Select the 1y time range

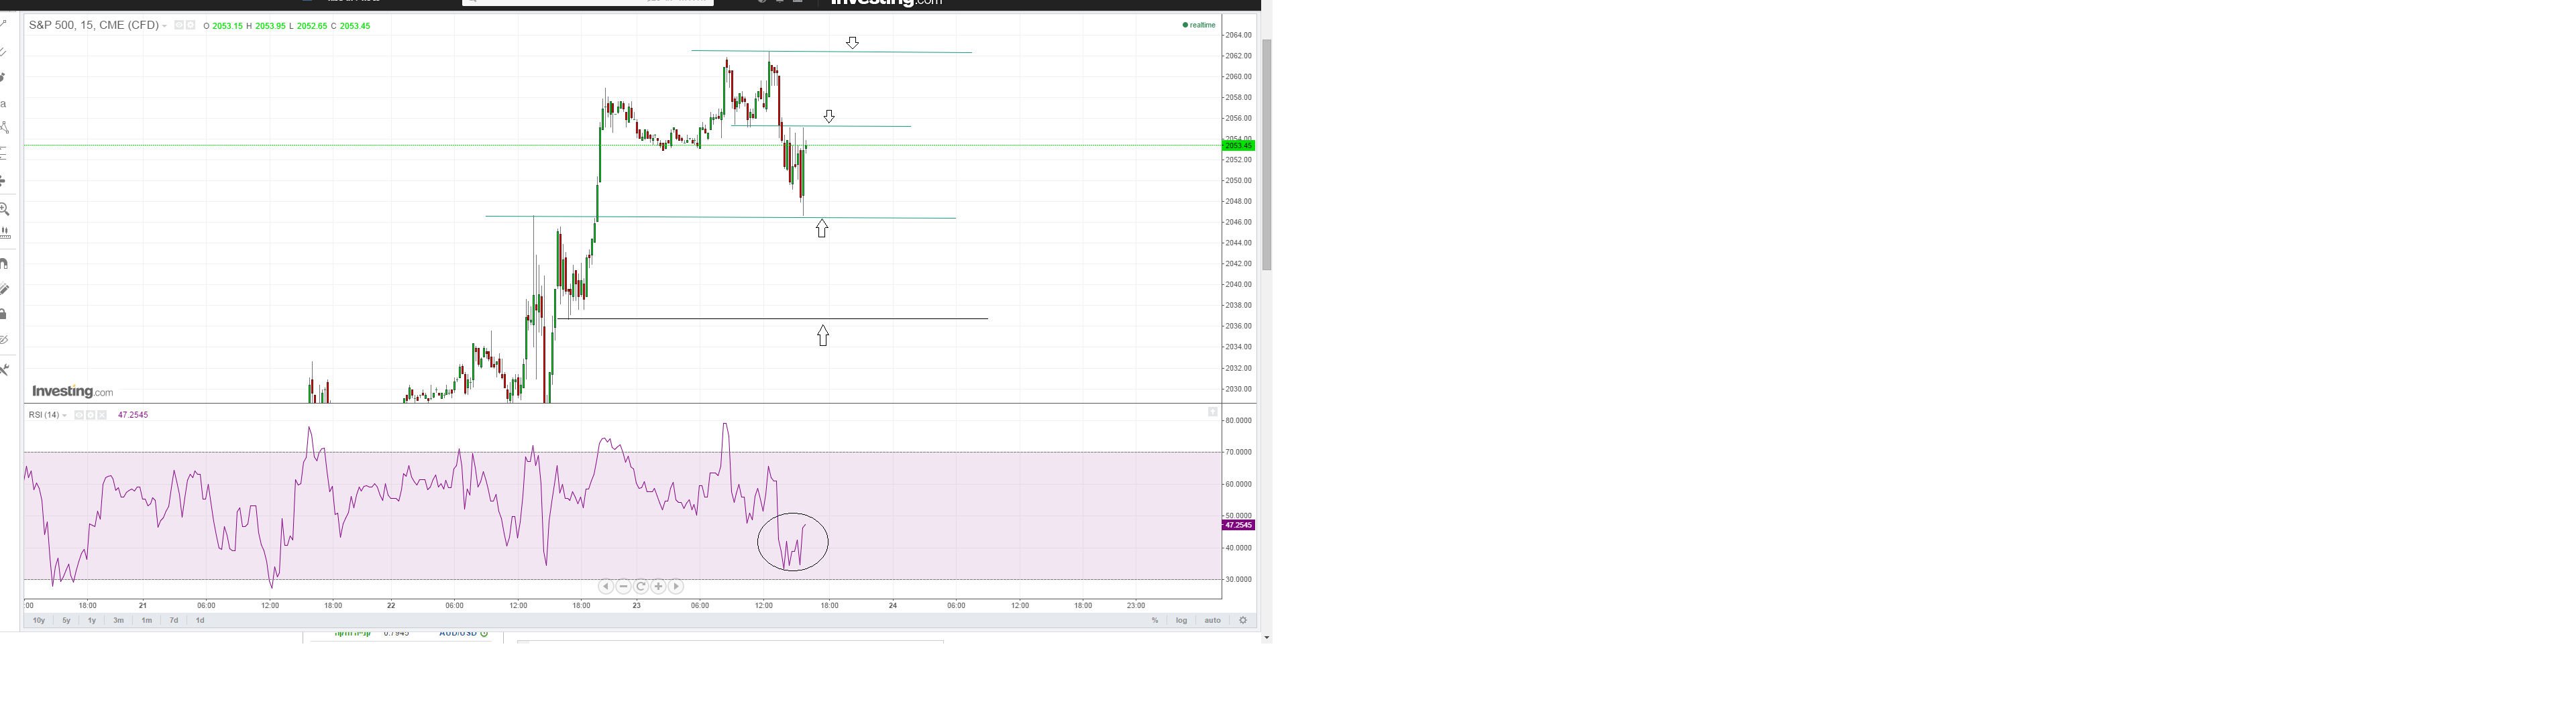pyautogui.click(x=92, y=620)
